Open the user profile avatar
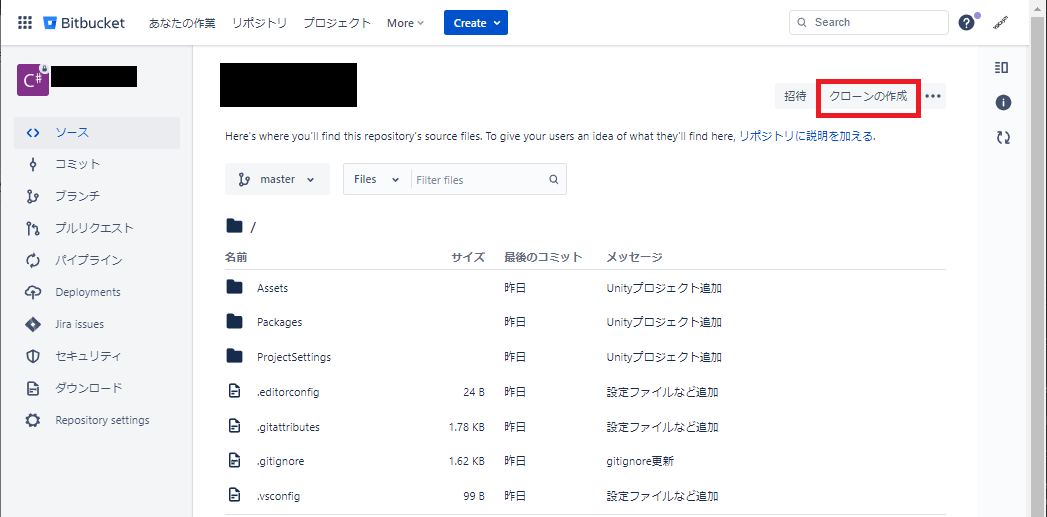This screenshot has height=517, width=1047. (1000, 22)
